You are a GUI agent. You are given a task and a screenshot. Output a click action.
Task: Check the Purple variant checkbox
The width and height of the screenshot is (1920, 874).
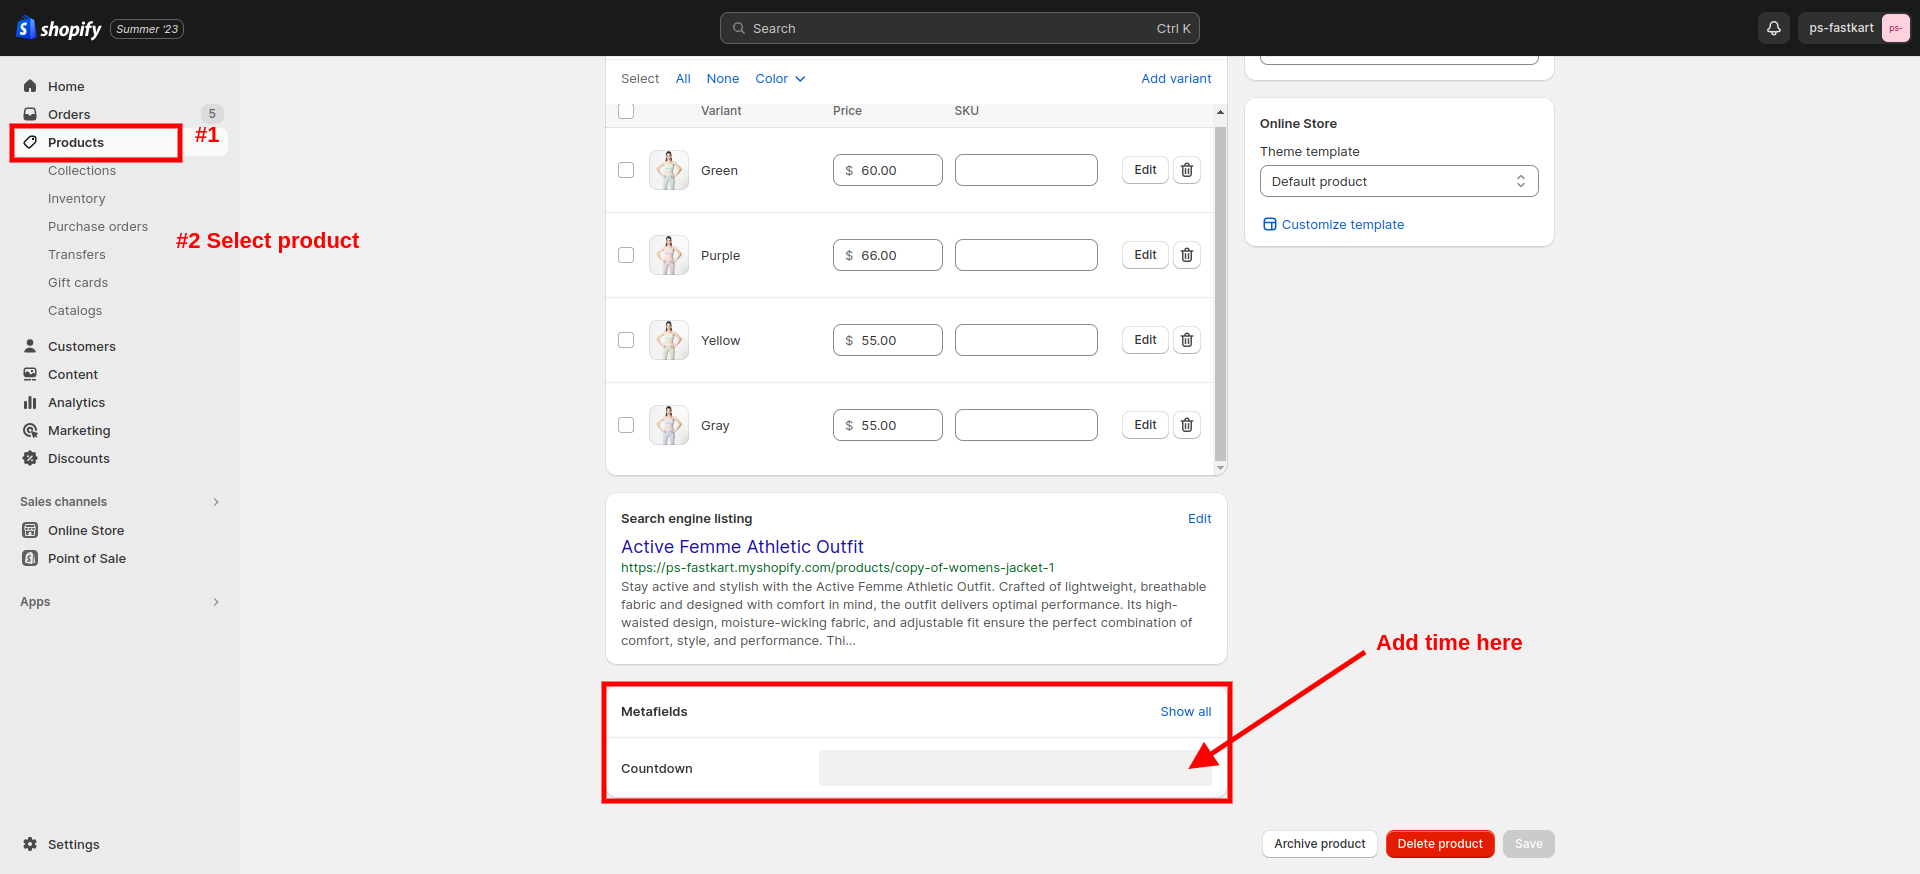tap(626, 255)
